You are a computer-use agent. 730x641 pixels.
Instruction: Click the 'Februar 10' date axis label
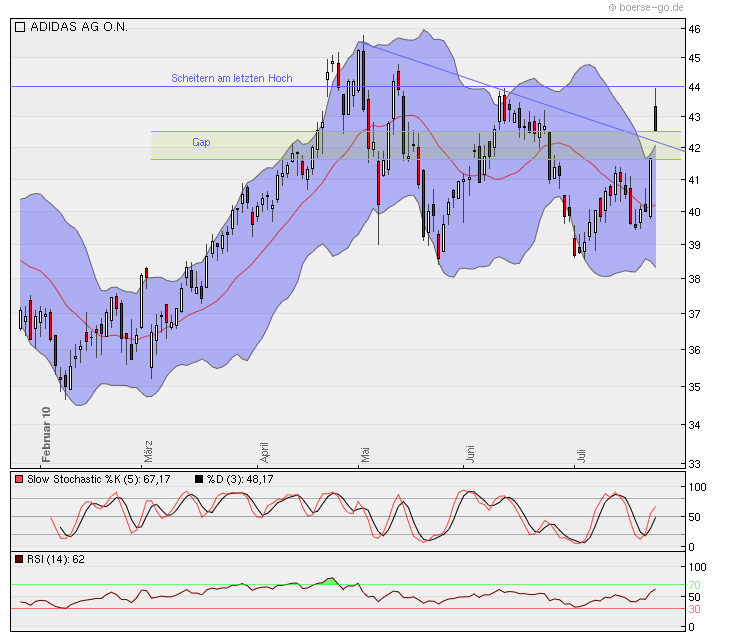pyautogui.click(x=45, y=434)
